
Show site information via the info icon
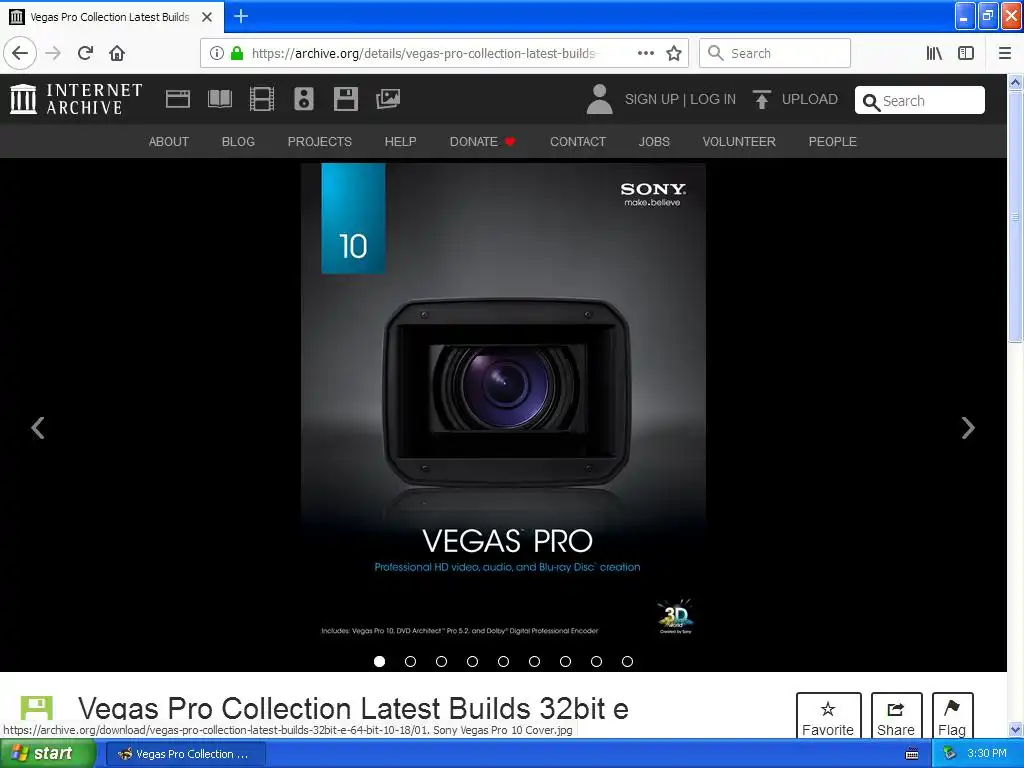(x=217, y=53)
